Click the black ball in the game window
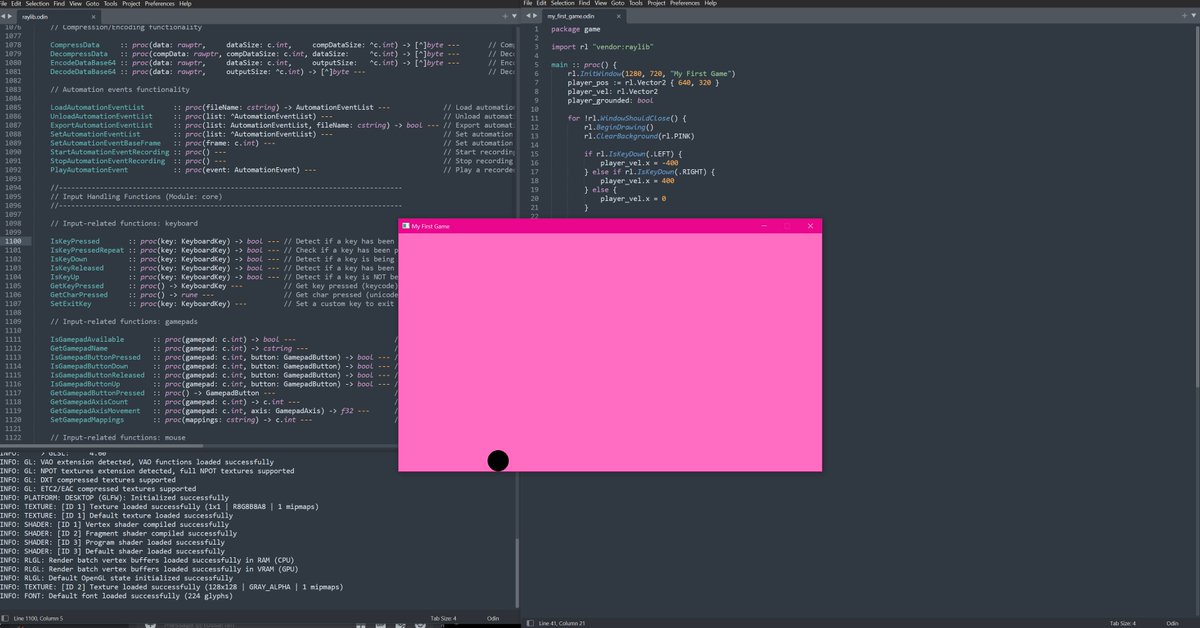Viewport: 1200px width, 628px height. tap(498, 460)
